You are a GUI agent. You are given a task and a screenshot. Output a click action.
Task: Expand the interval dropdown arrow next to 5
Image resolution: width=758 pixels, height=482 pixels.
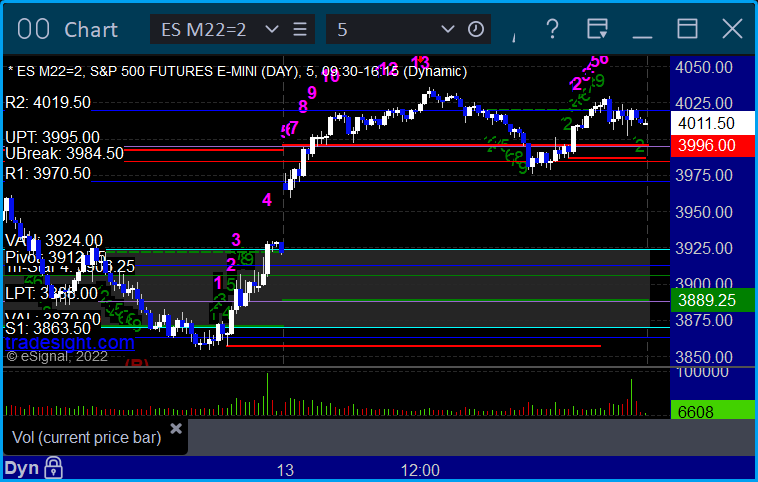(448, 29)
